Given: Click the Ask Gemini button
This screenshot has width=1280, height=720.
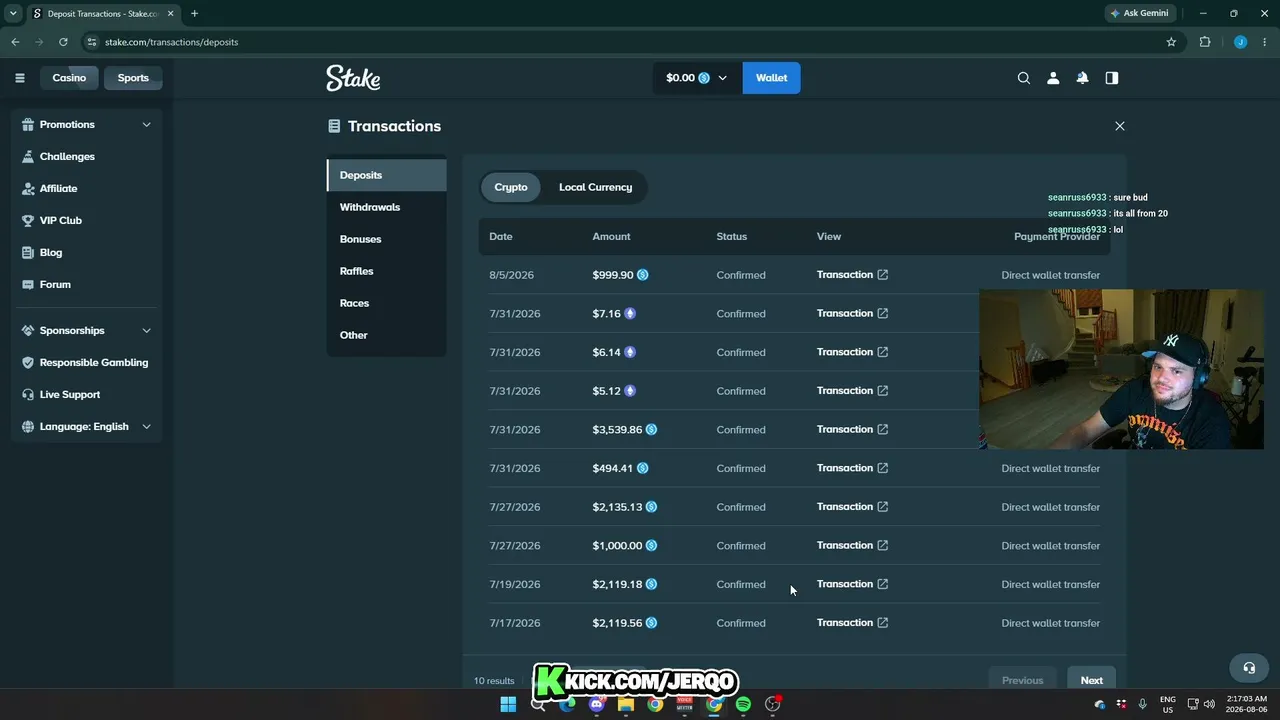Looking at the screenshot, I should pyautogui.click(x=1140, y=13).
